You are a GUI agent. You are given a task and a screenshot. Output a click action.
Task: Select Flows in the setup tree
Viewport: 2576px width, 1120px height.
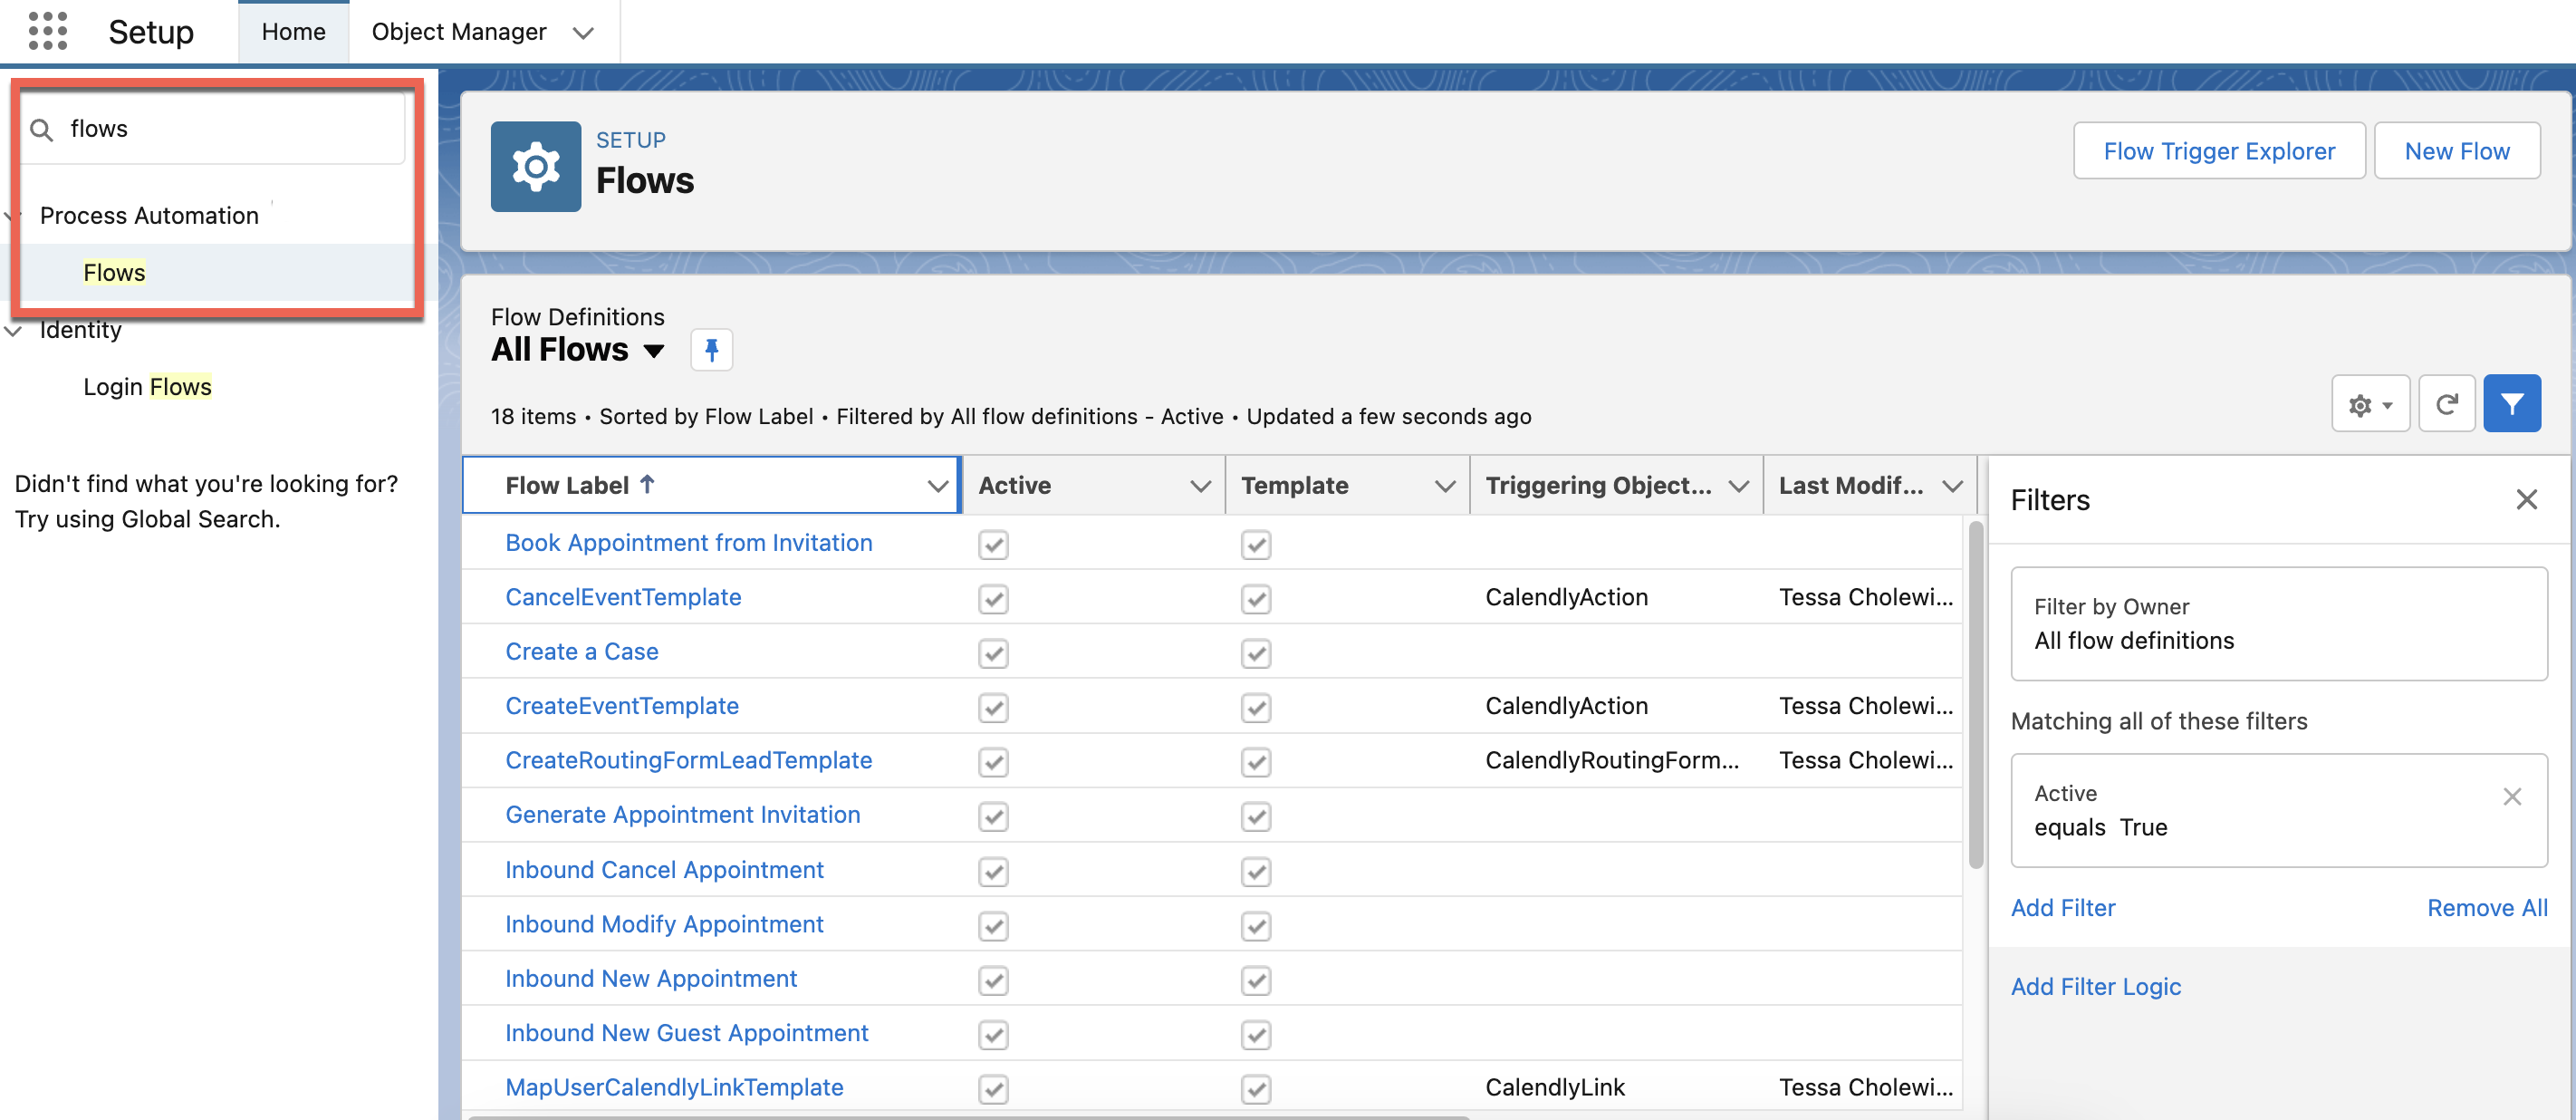tap(114, 272)
